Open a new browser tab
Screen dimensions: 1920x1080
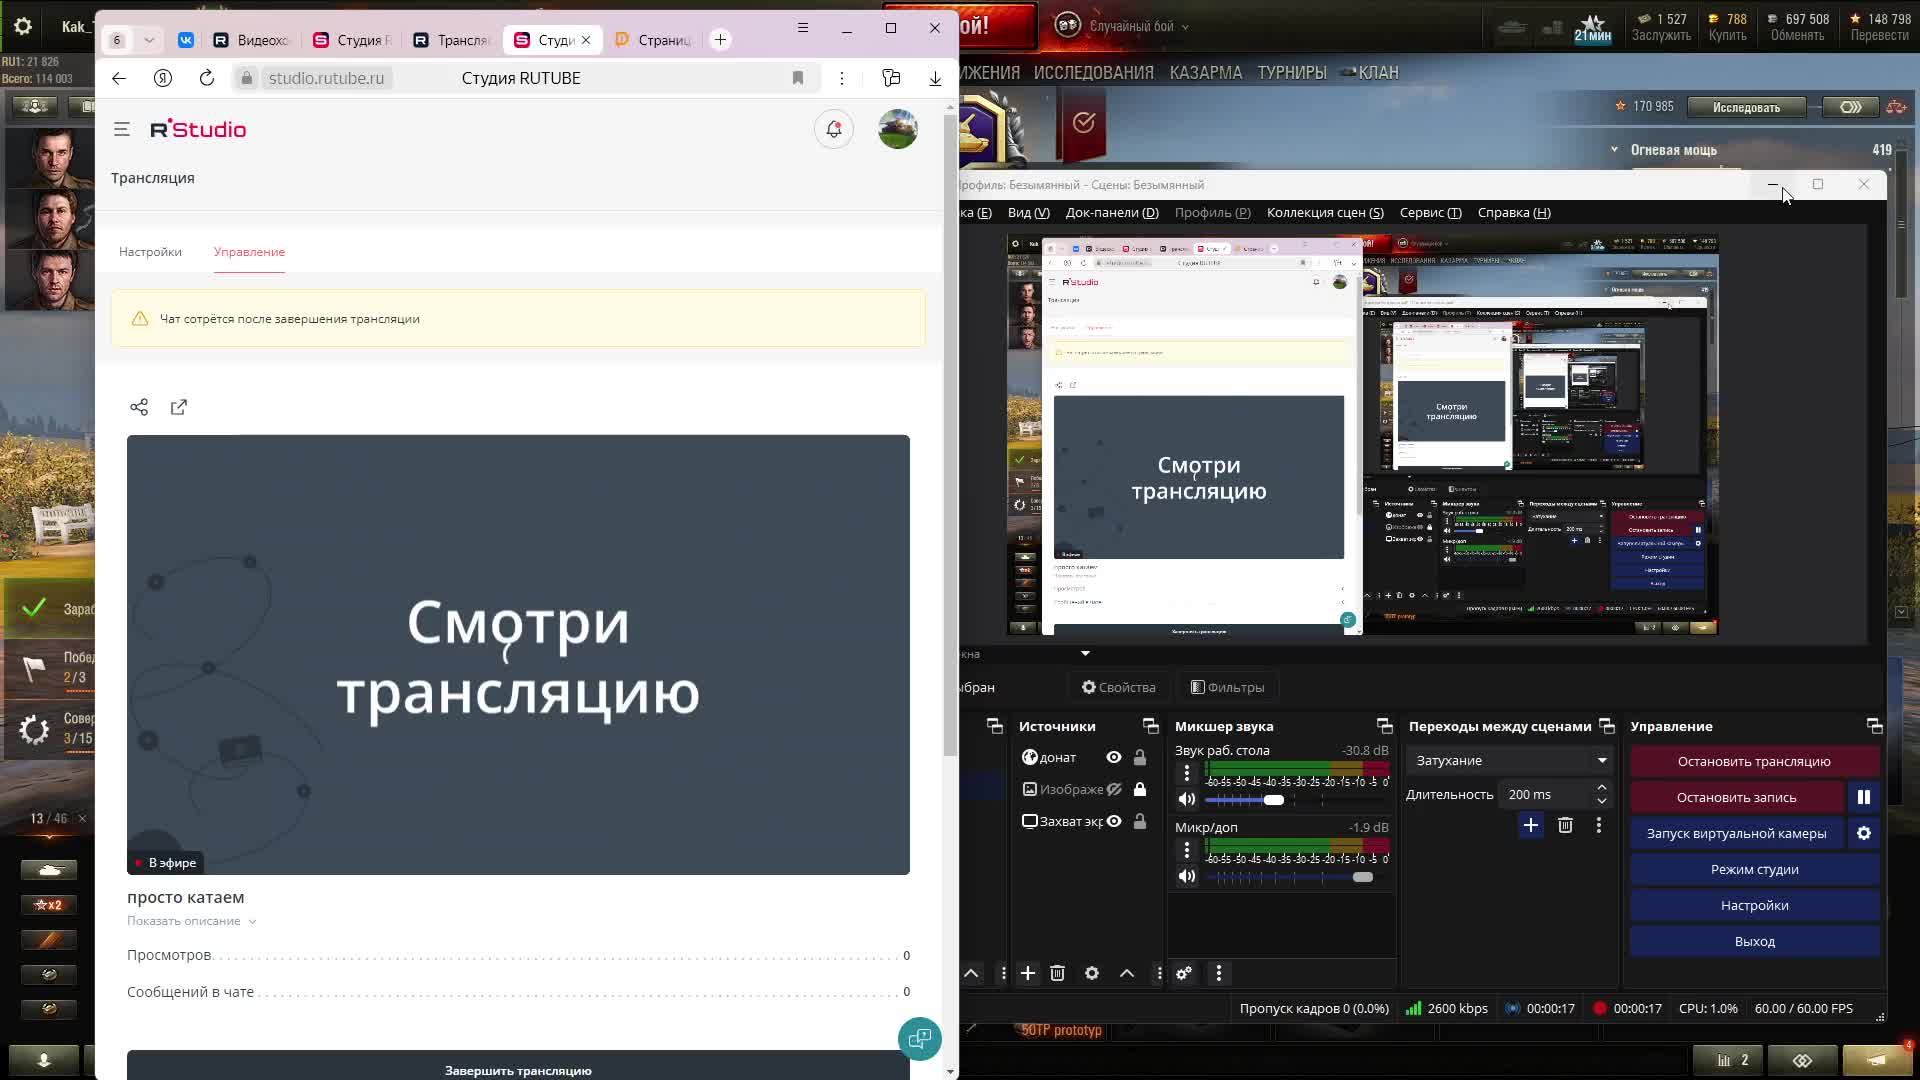tap(720, 40)
